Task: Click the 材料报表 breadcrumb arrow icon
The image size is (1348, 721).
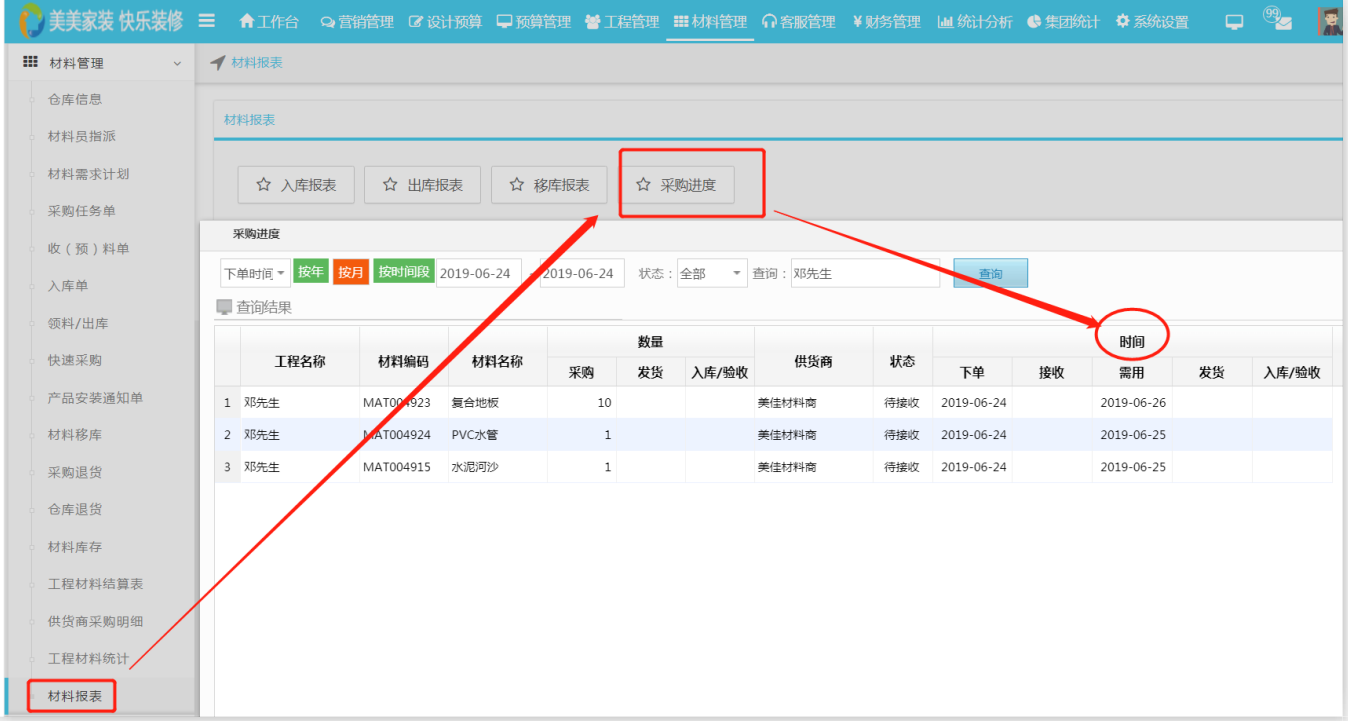Action: [218, 63]
